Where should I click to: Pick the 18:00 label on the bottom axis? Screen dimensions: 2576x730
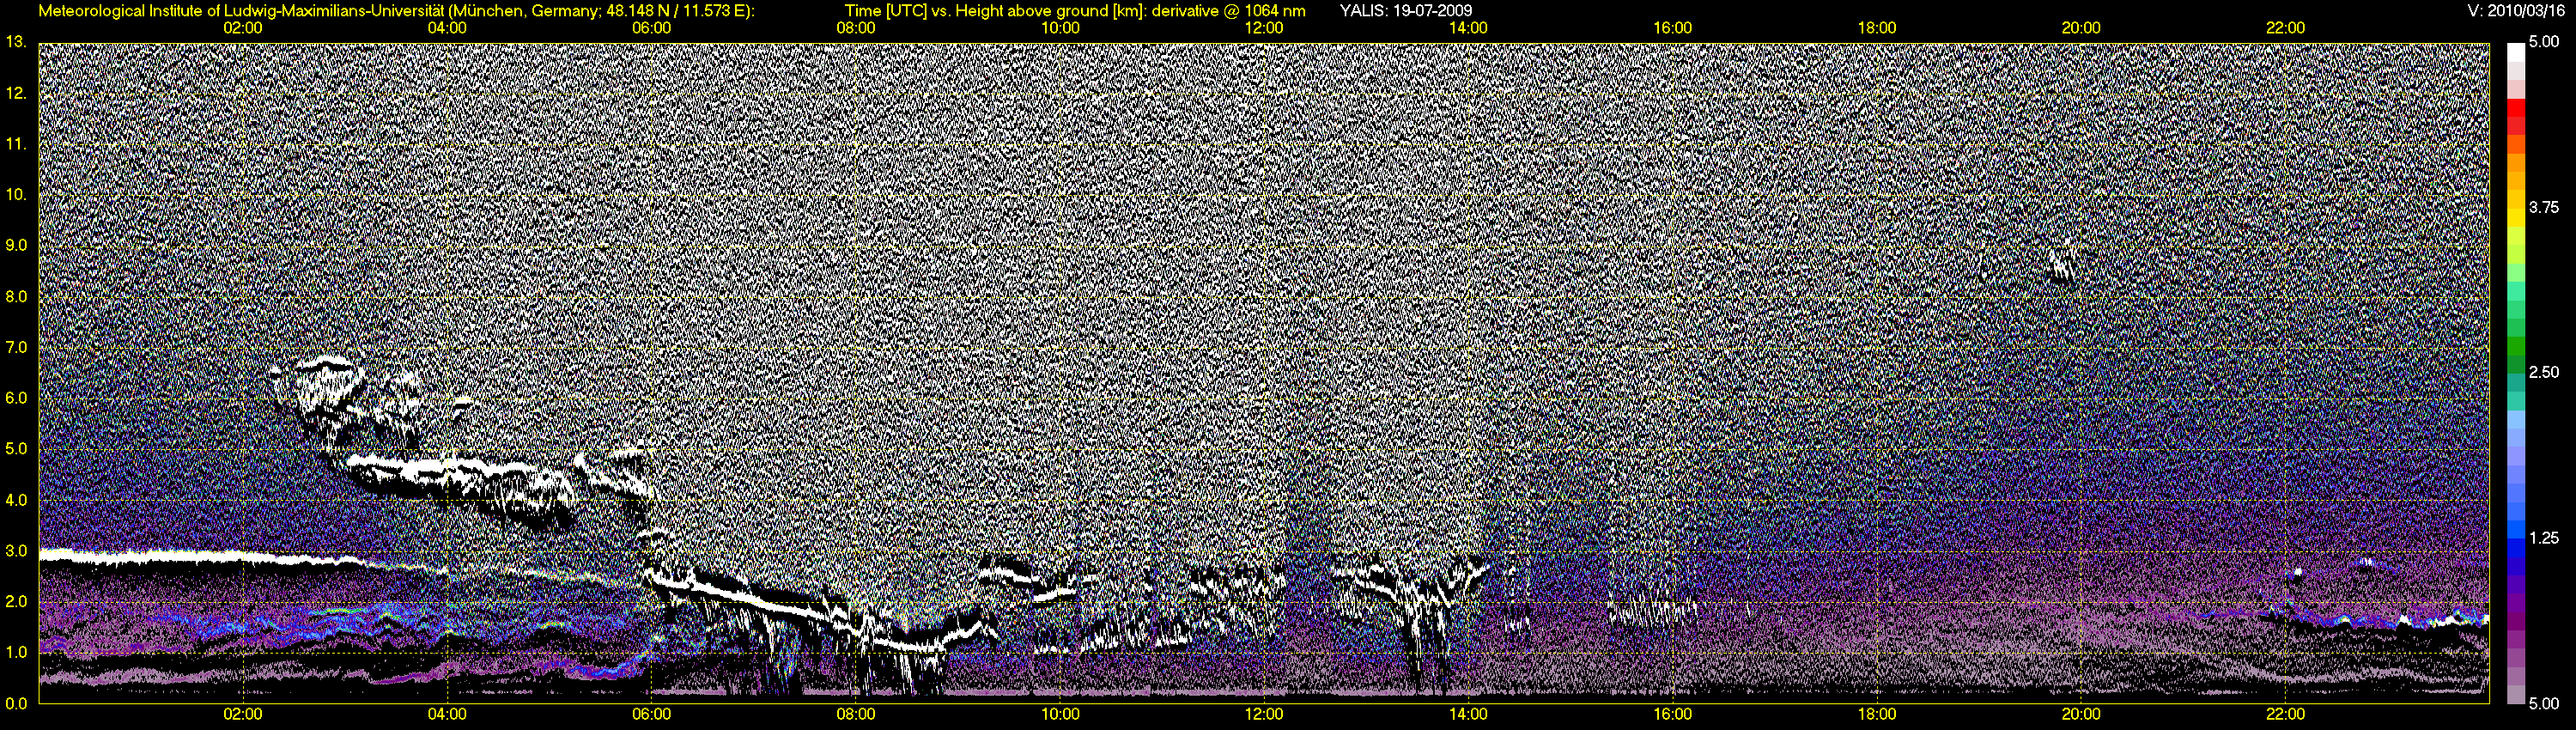pyautogui.click(x=1877, y=714)
